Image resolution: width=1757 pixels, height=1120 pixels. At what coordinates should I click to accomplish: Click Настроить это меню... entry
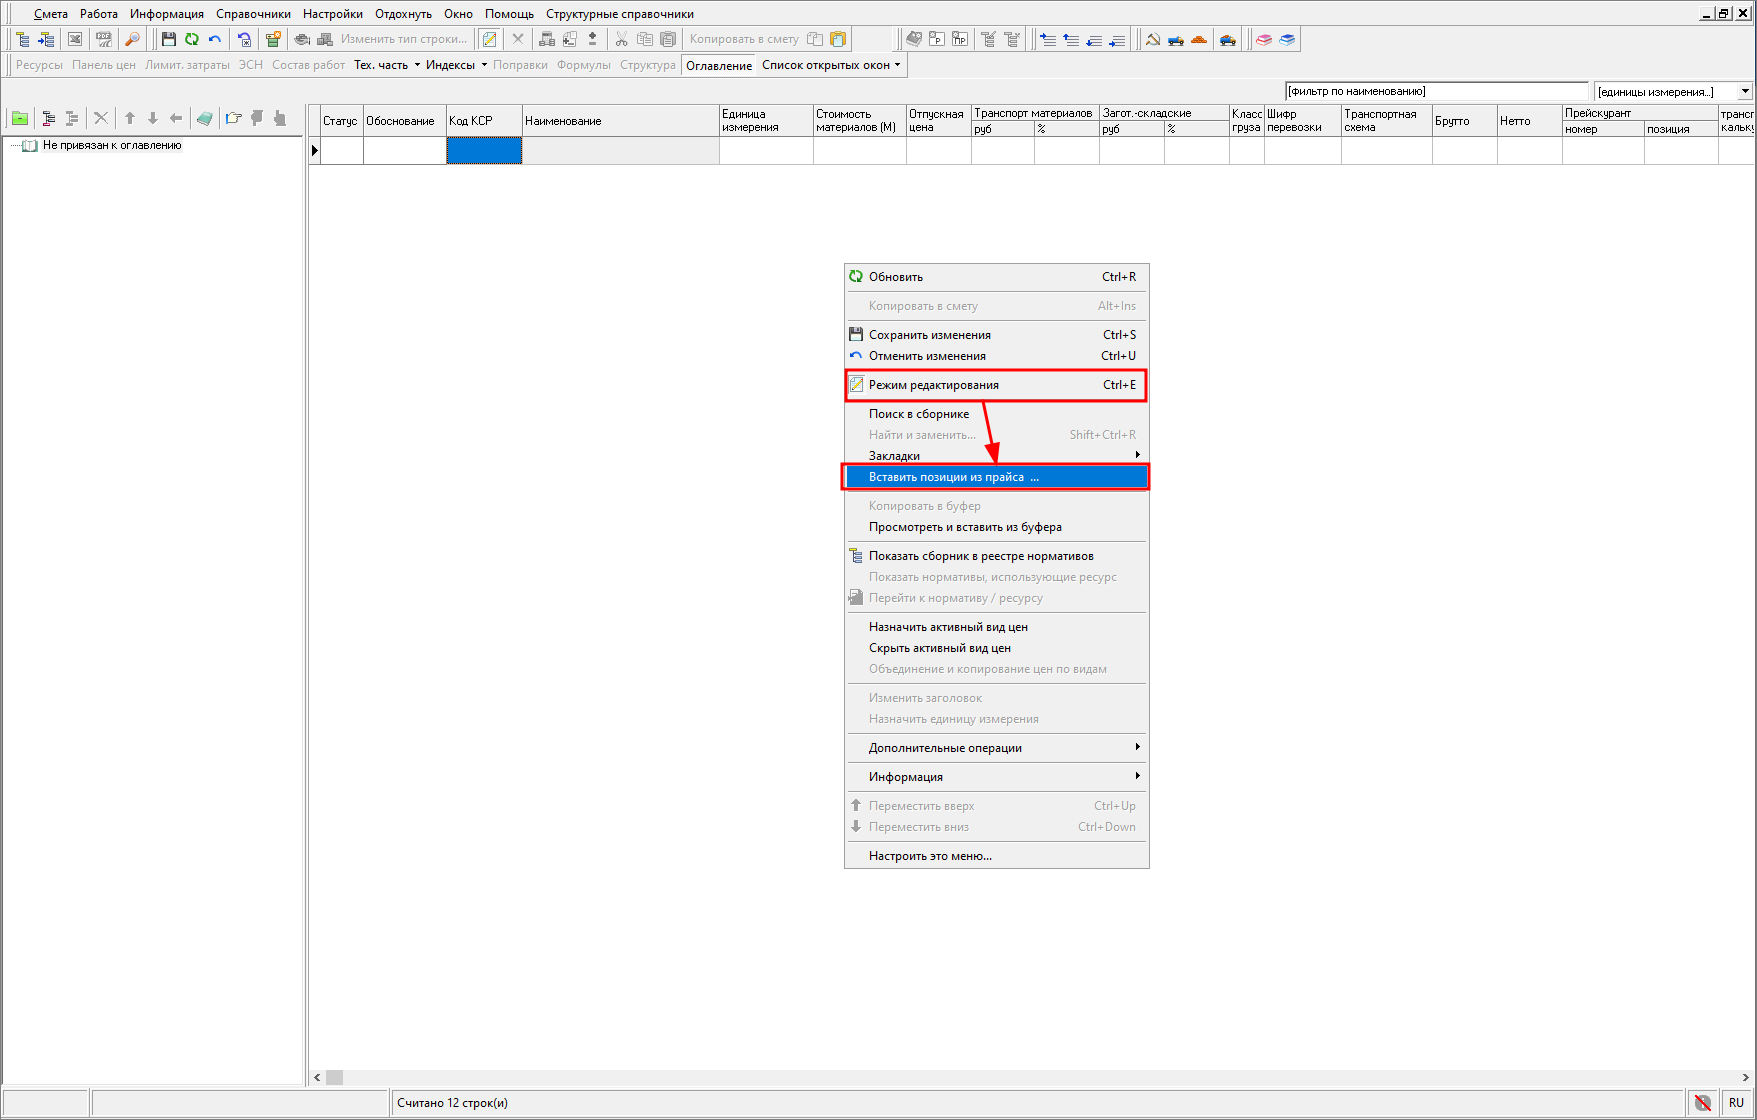[x=930, y=856]
